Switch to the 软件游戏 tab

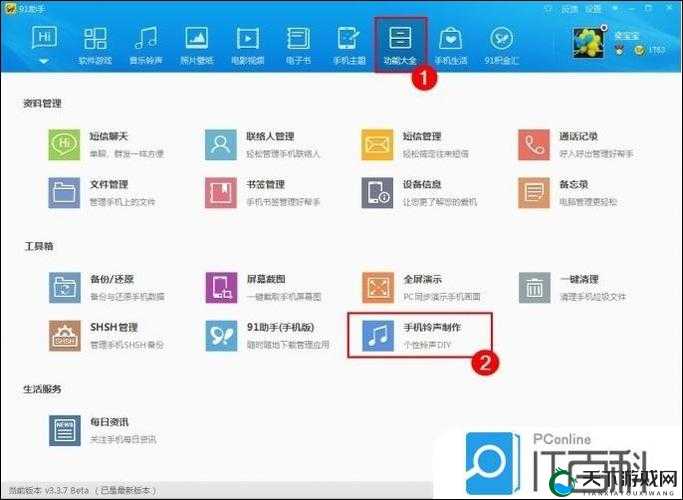95,45
